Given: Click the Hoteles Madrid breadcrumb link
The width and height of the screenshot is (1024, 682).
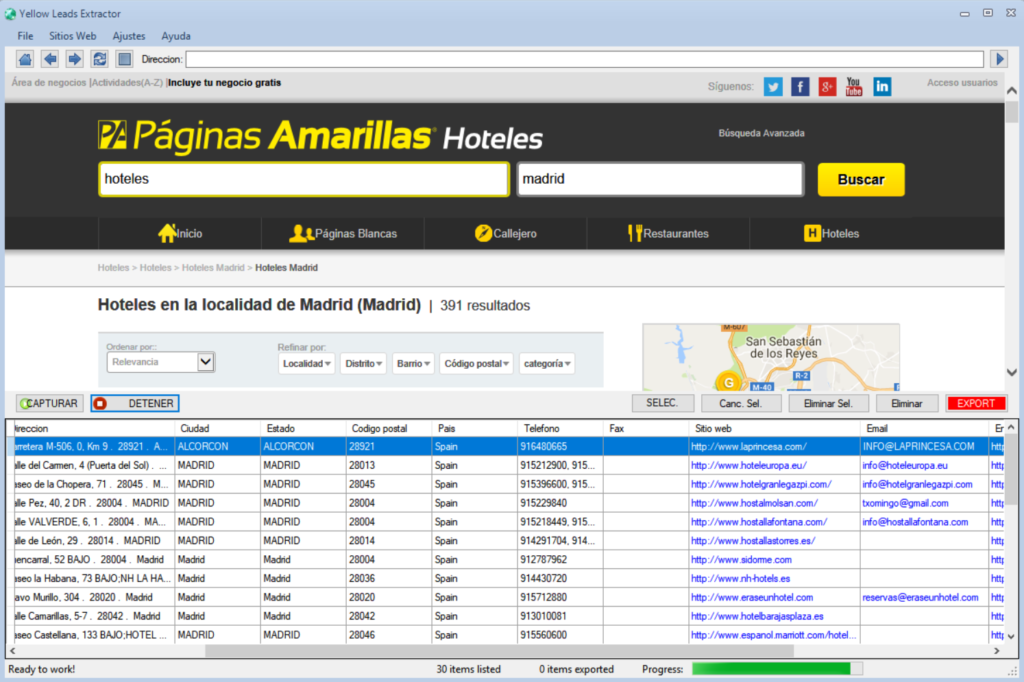Looking at the screenshot, I should coord(213,268).
